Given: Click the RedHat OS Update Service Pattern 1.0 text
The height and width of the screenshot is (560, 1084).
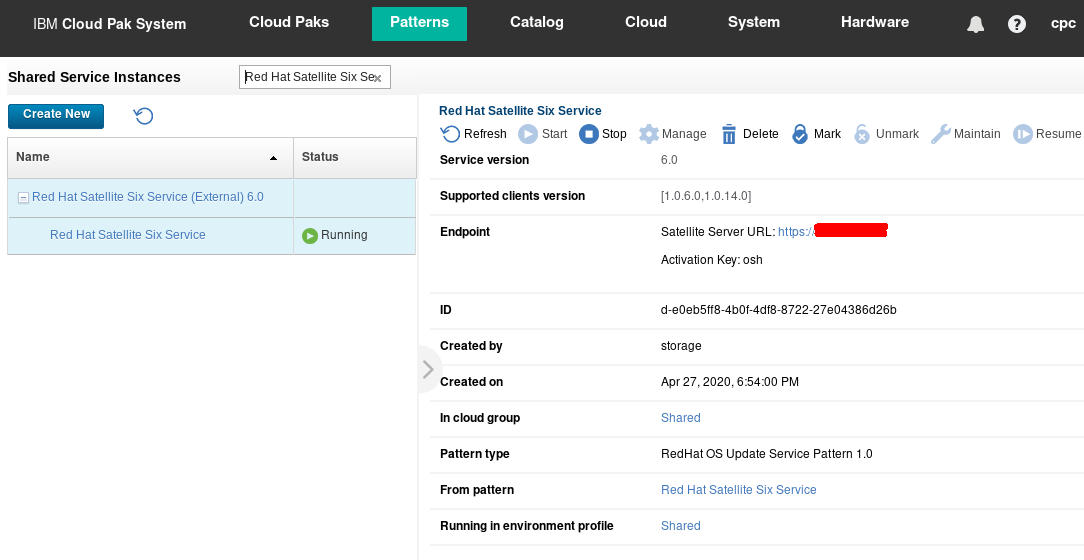Looking at the screenshot, I should click(767, 454).
